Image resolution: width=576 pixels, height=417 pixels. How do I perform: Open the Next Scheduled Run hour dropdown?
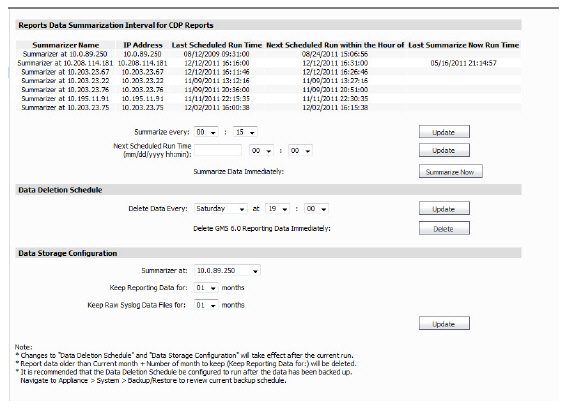pyautogui.click(x=261, y=151)
